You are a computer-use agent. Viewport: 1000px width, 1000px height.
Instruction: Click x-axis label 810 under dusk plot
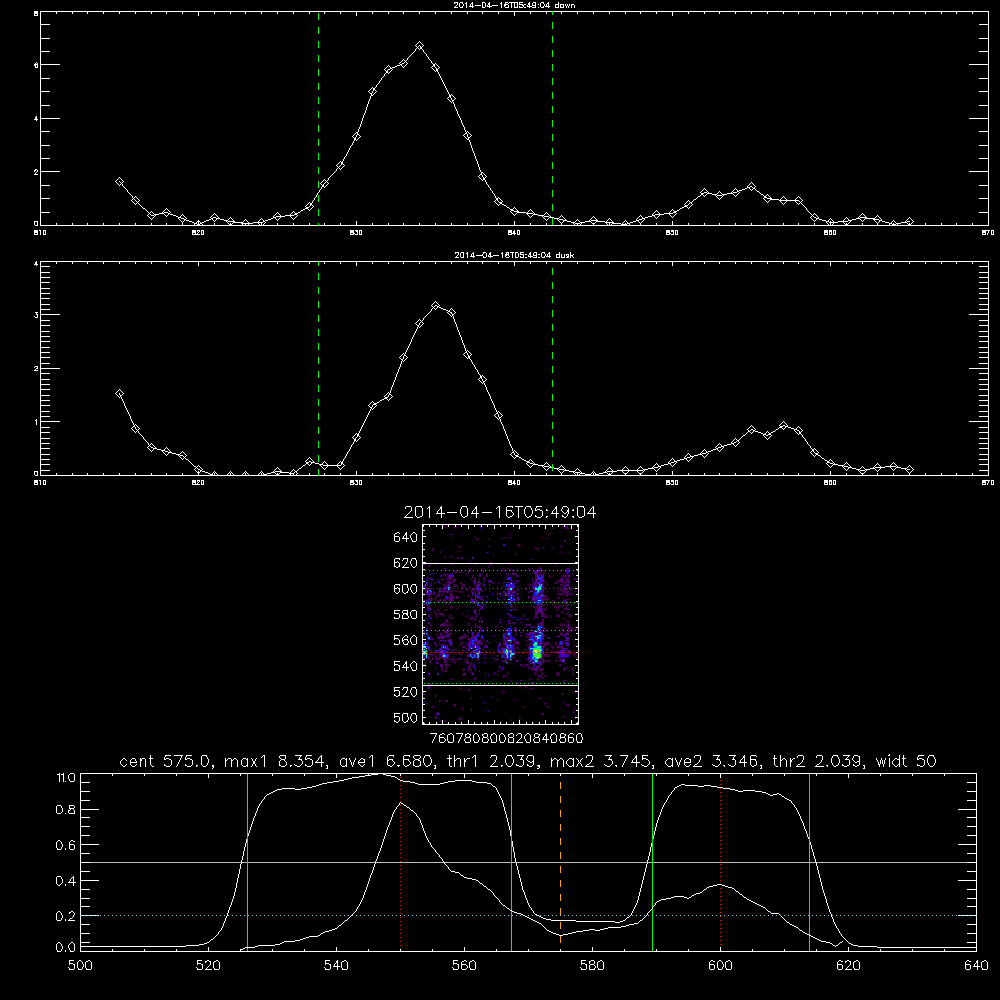(40, 483)
